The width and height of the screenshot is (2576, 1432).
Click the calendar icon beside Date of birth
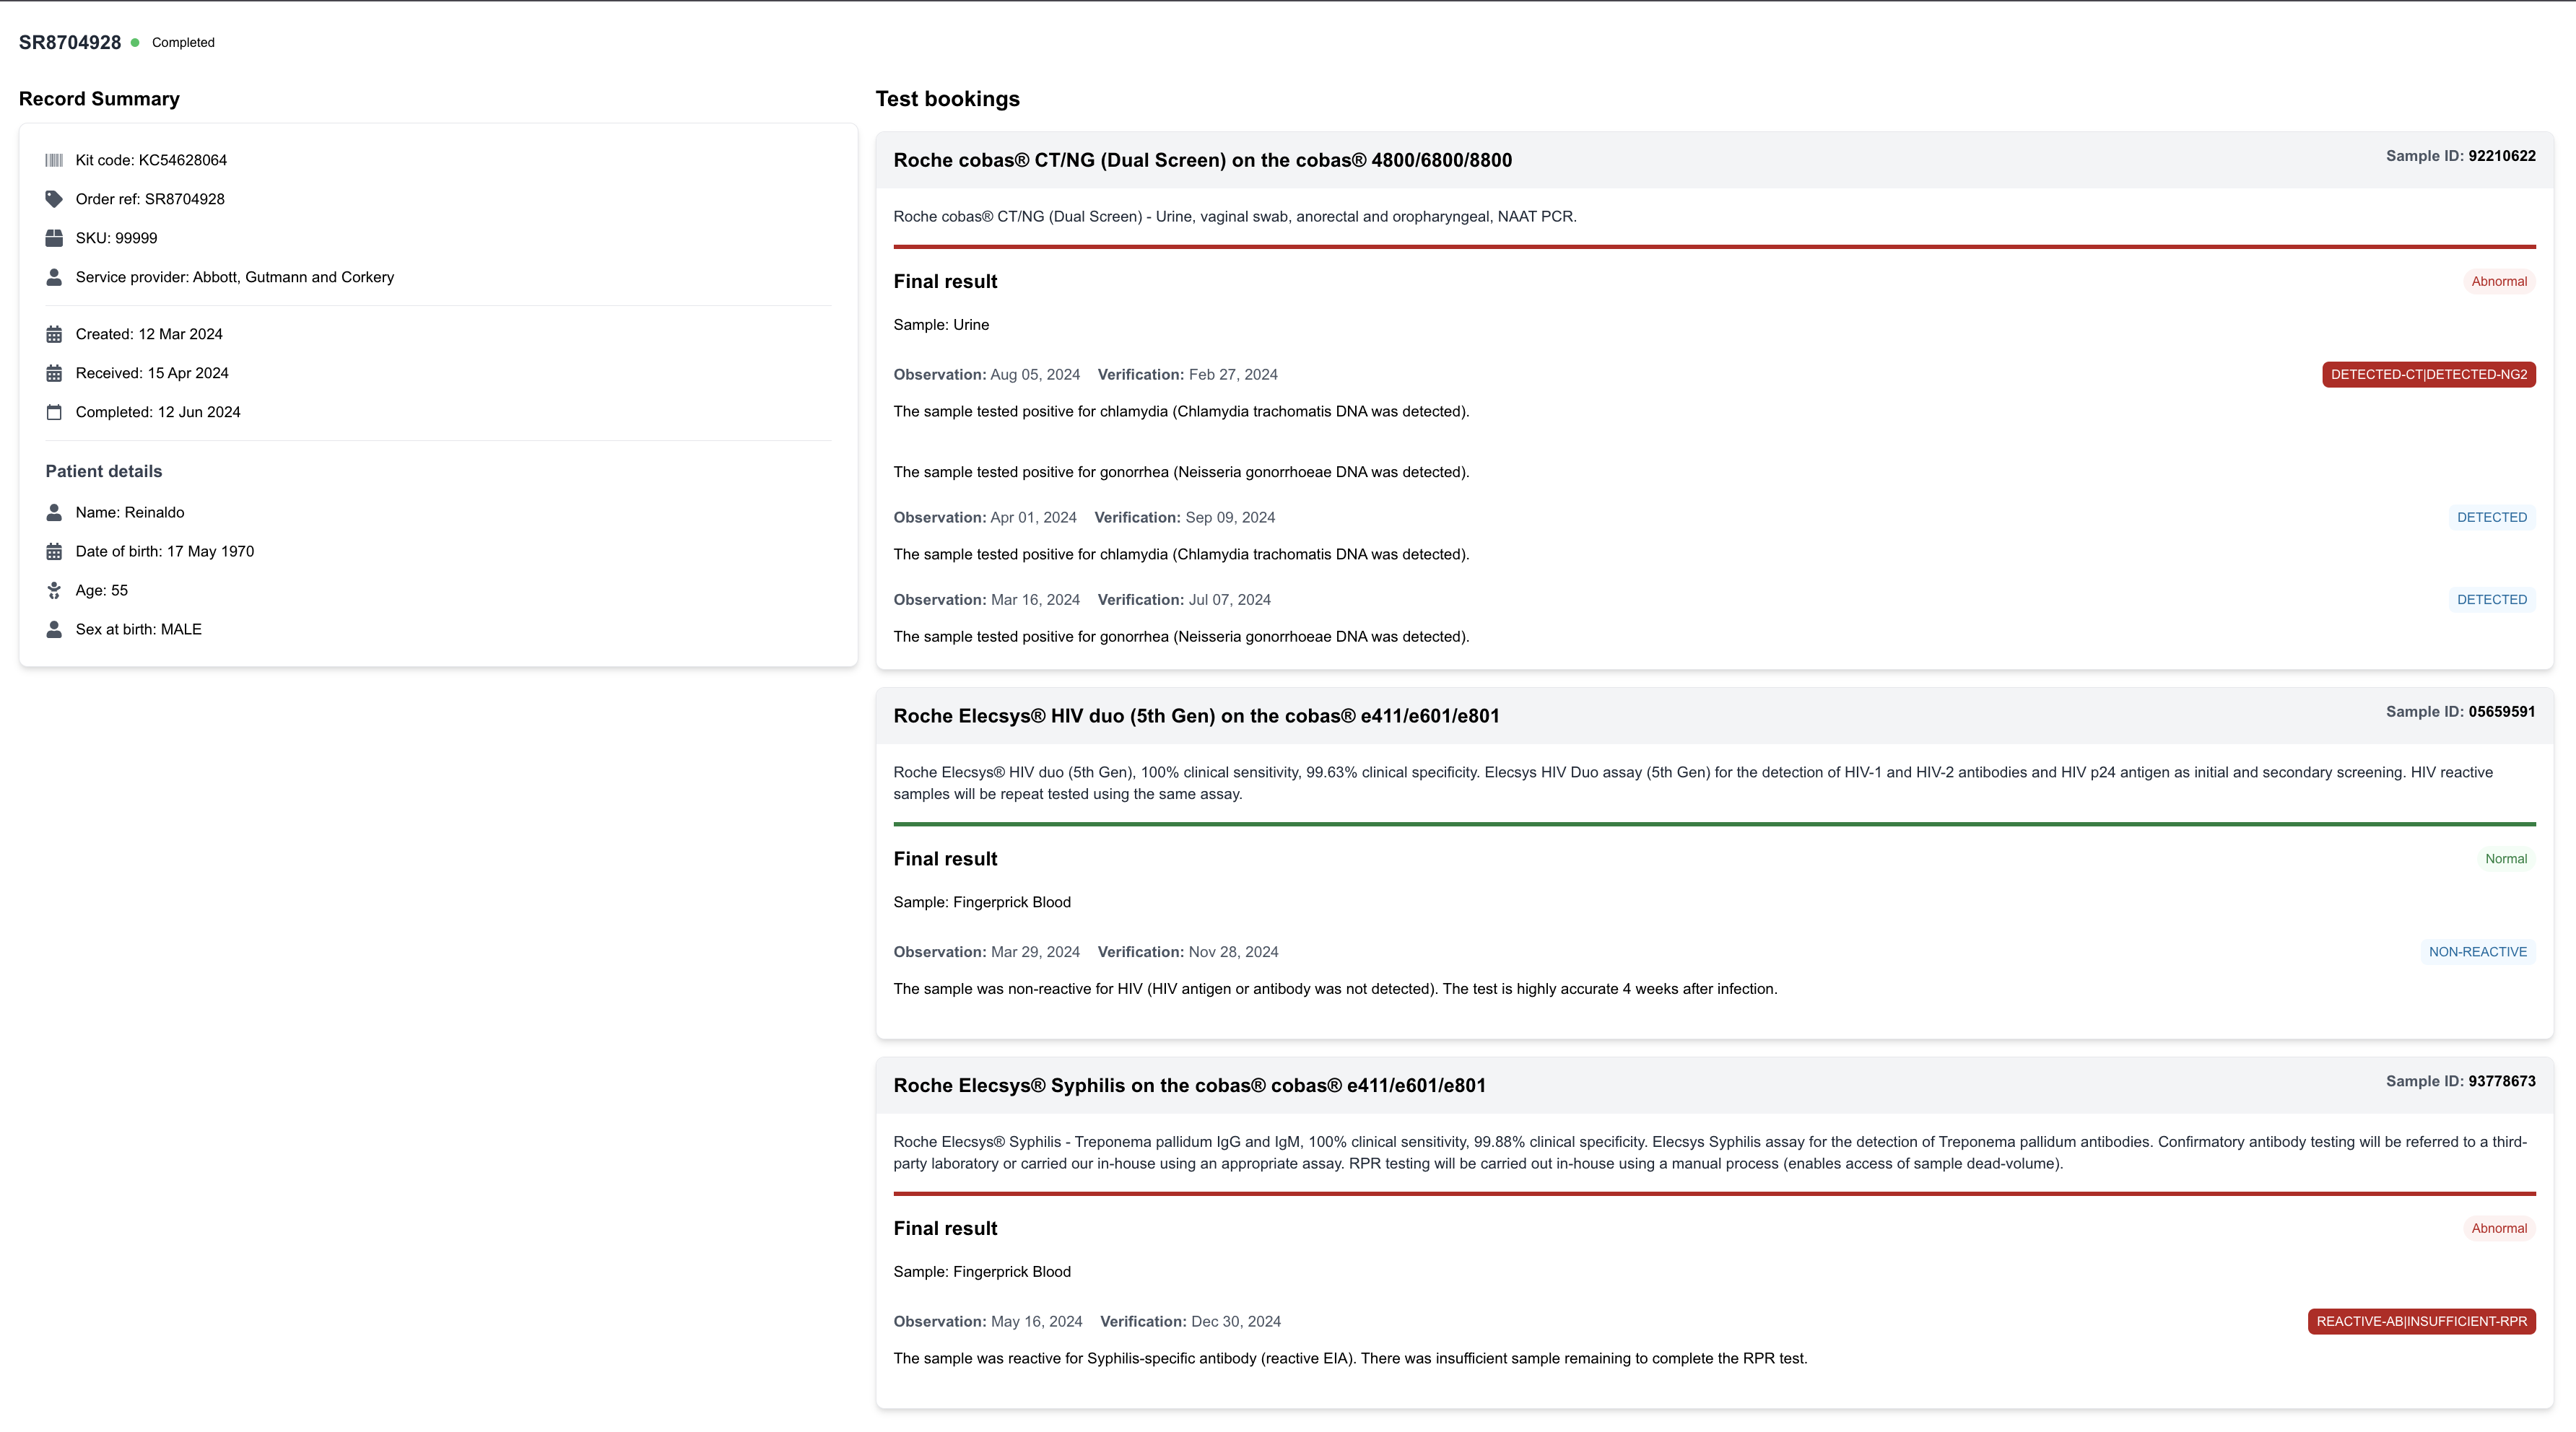click(x=54, y=551)
